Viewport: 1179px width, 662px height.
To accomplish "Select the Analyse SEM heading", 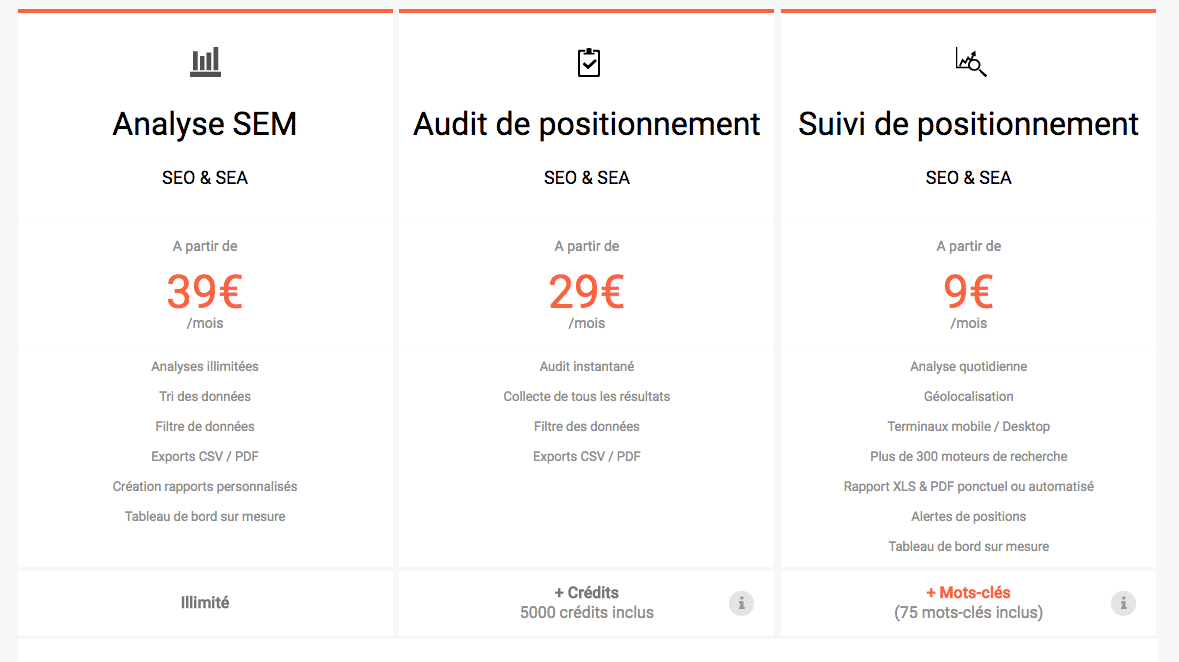I will tap(205, 124).
